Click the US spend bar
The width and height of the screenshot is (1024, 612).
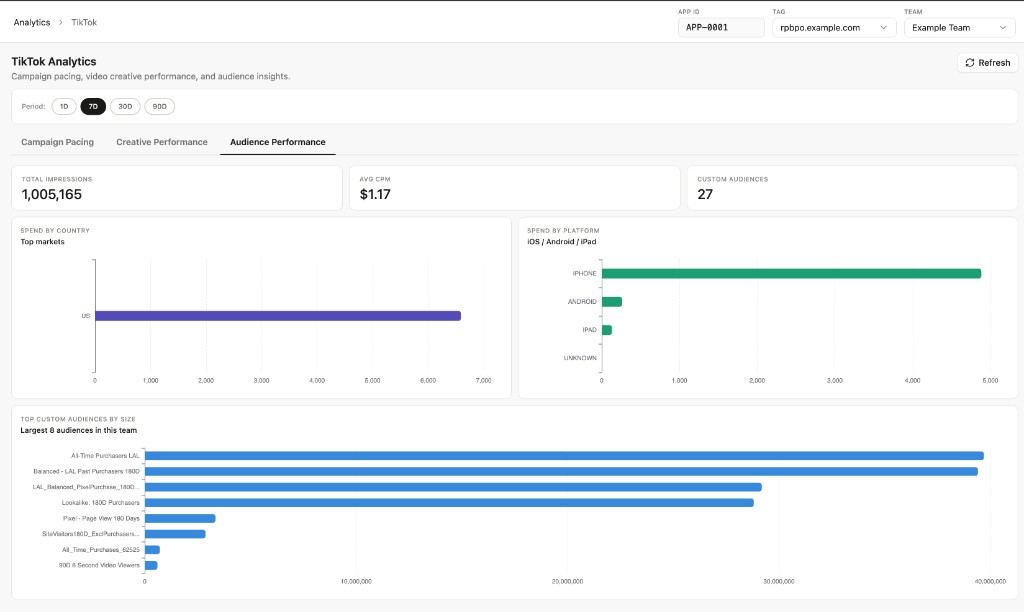tap(278, 316)
